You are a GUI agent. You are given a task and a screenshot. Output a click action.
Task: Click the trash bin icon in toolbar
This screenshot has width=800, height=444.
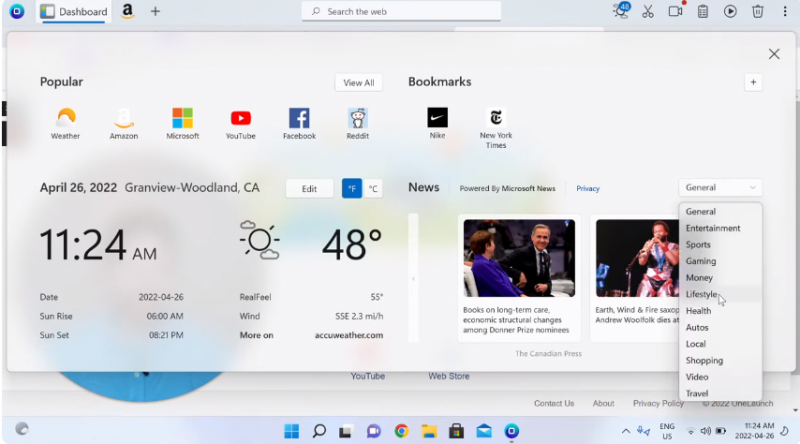(x=757, y=11)
